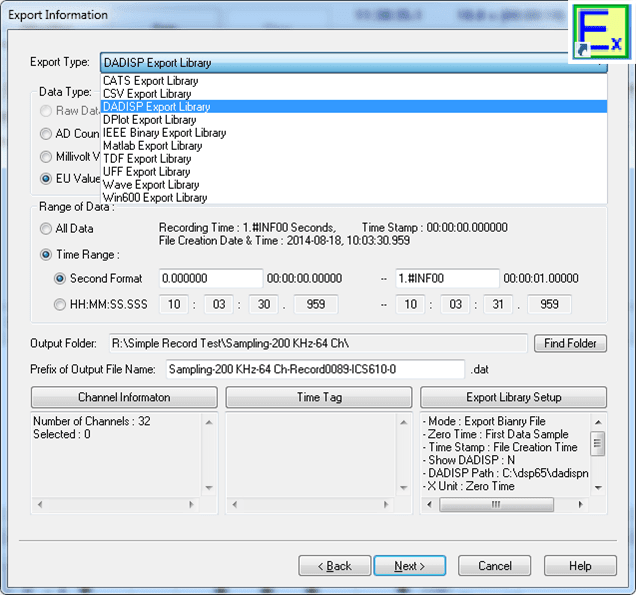Cancel the Export Information dialog
The width and height of the screenshot is (636, 595).
[x=494, y=566]
